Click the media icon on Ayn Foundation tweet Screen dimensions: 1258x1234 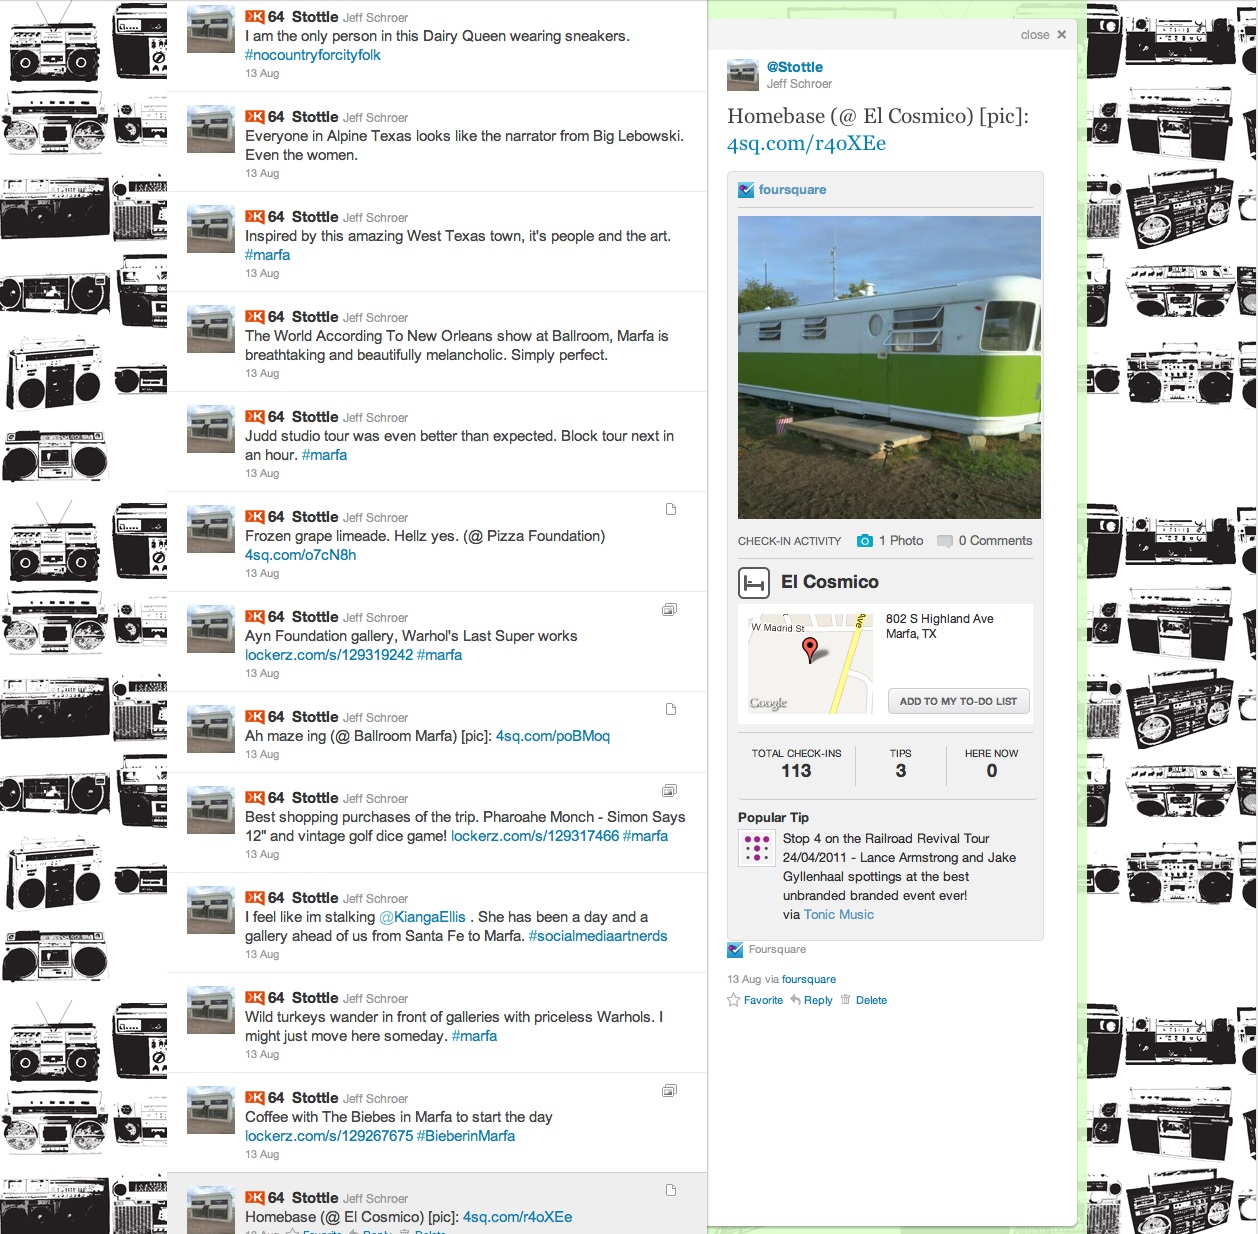click(x=669, y=609)
